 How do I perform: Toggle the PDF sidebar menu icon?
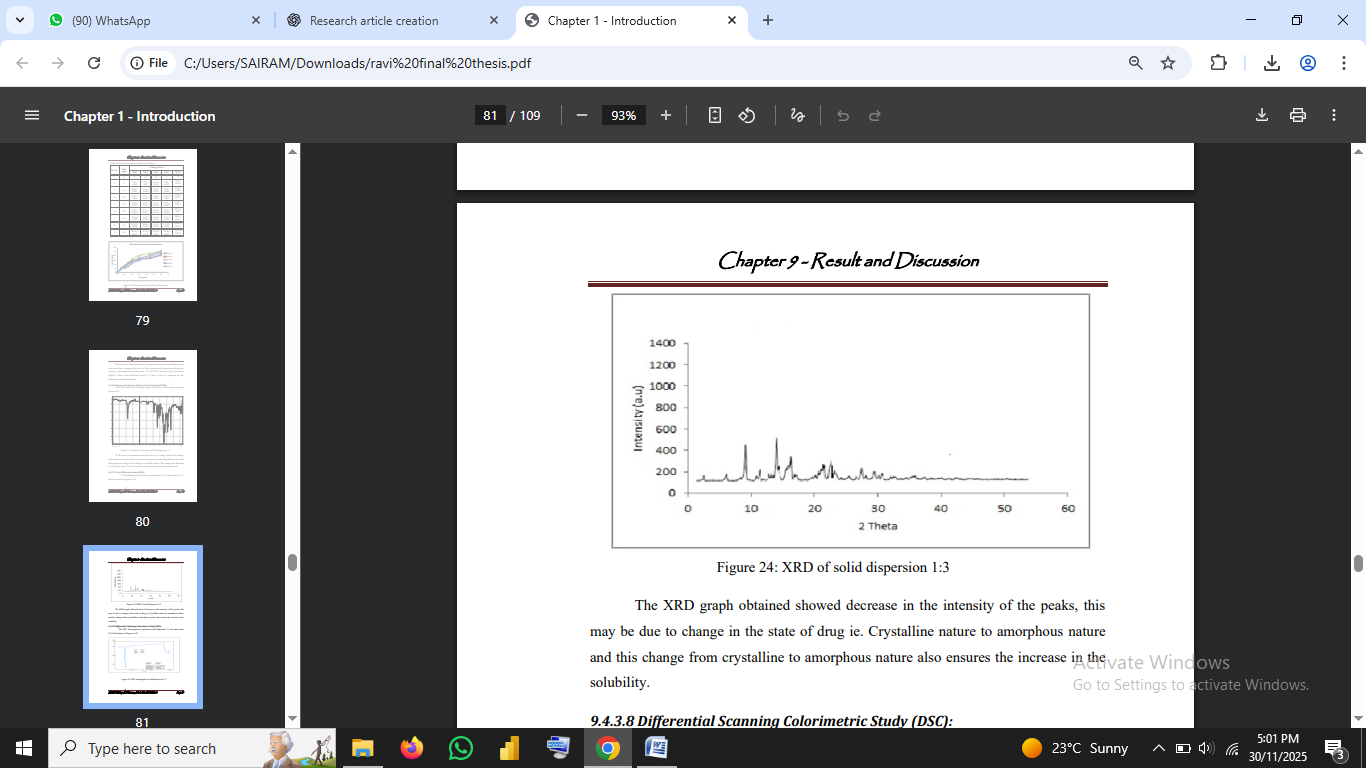(x=32, y=116)
